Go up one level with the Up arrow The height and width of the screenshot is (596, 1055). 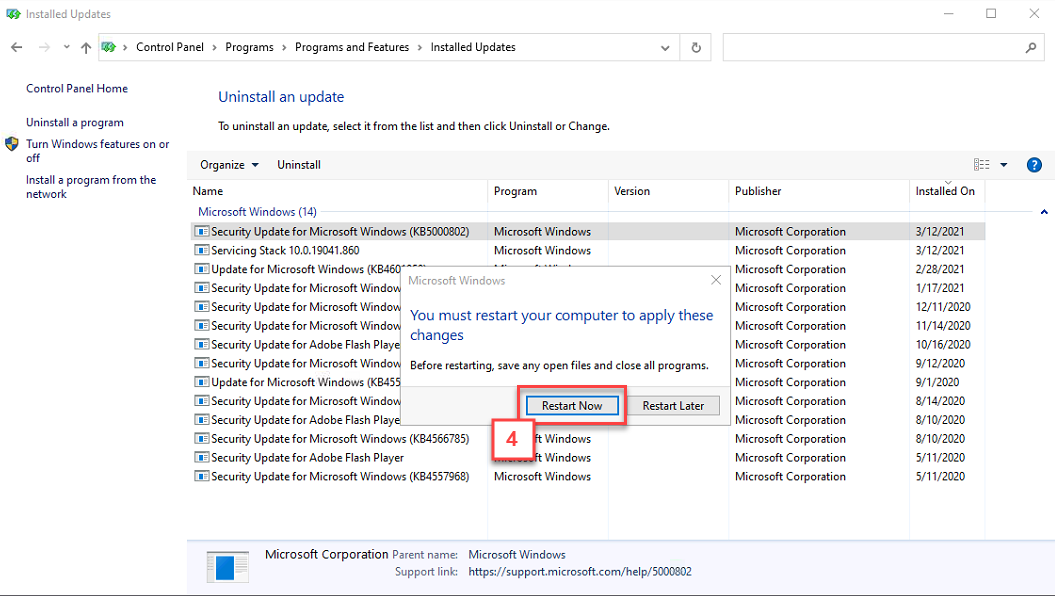tap(85, 47)
